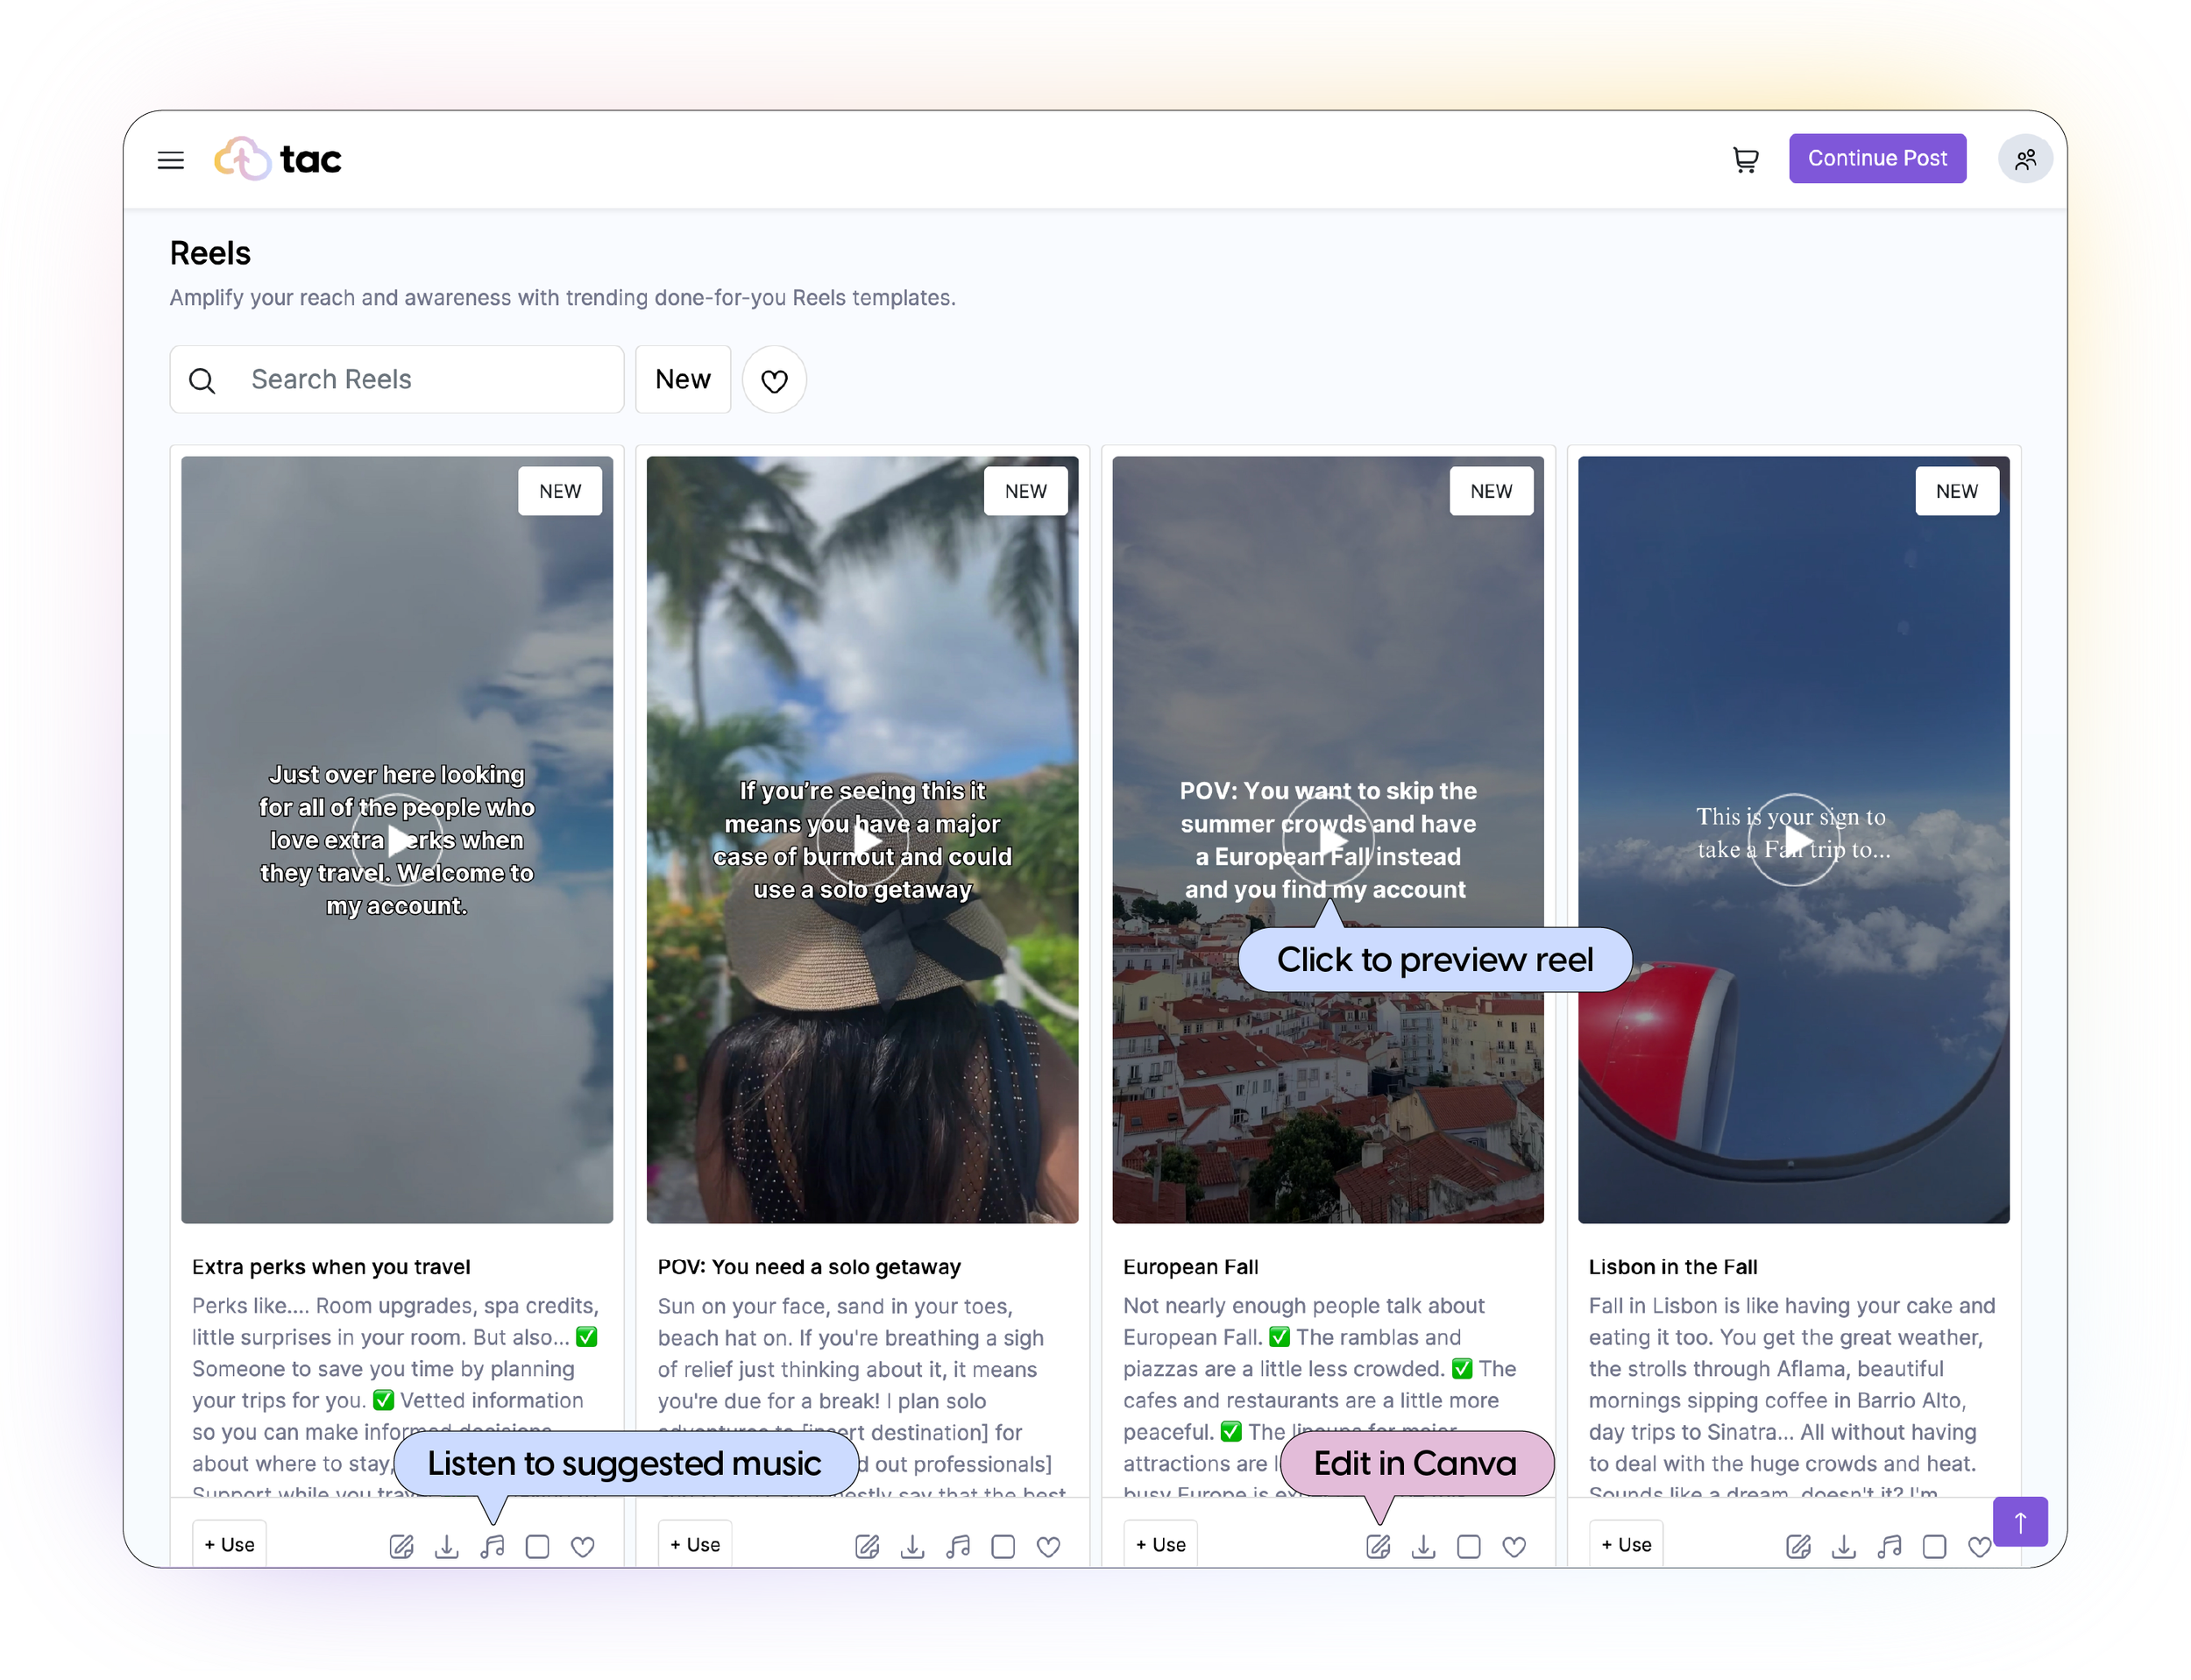Screen dimensions: 2191x1680
Task: Open music for solo getaway reel
Action: pos(958,1547)
